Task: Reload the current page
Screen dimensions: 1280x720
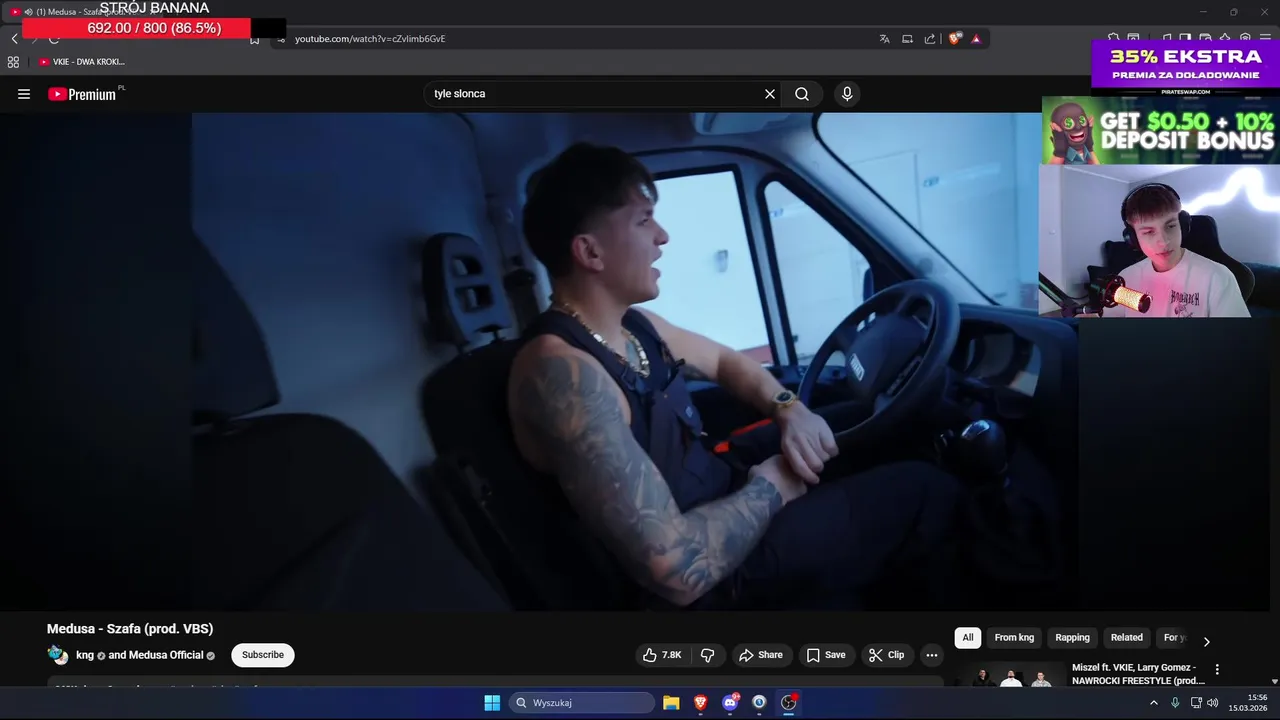Action: (54, 41)
